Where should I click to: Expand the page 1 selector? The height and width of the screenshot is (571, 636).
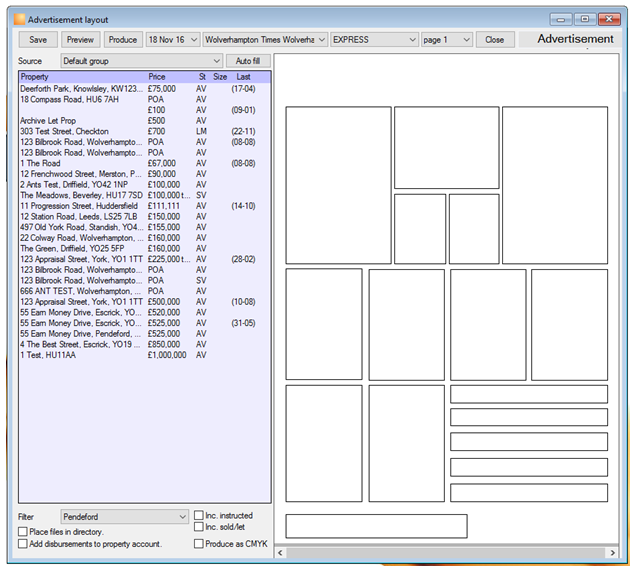(x=447, y=40)
